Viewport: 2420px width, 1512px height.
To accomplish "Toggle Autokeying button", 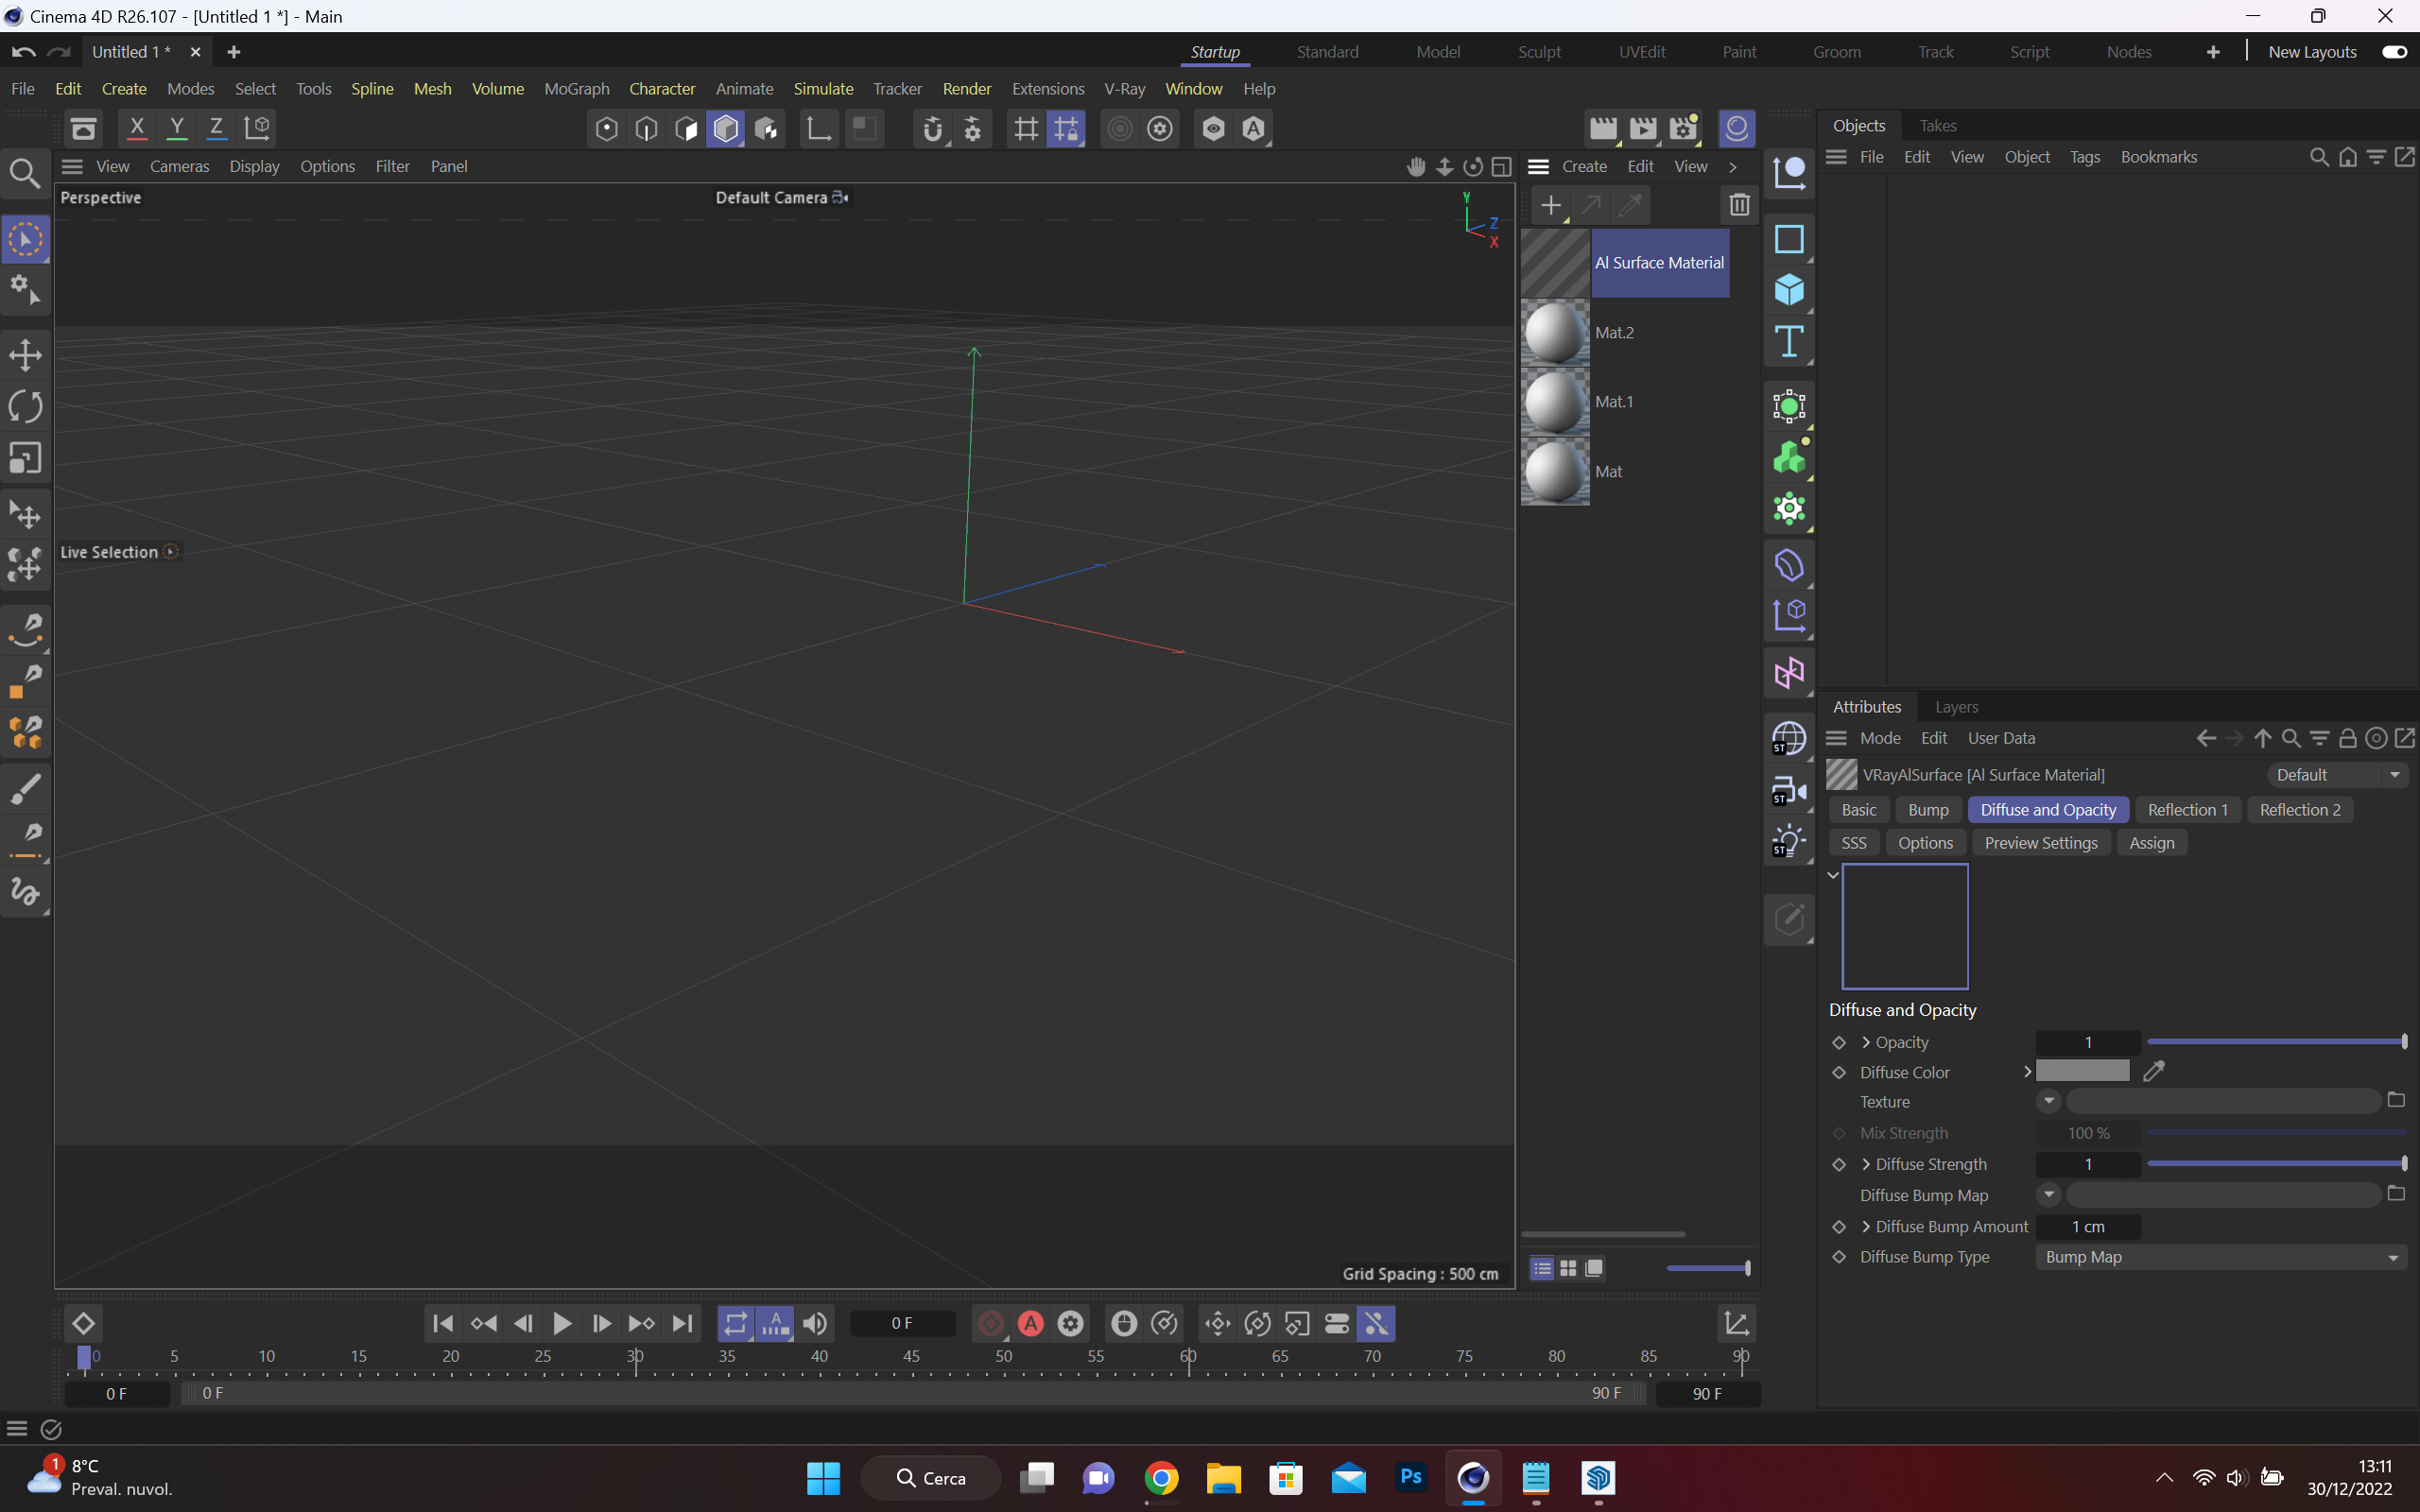I will (x=1030, y=1324).
